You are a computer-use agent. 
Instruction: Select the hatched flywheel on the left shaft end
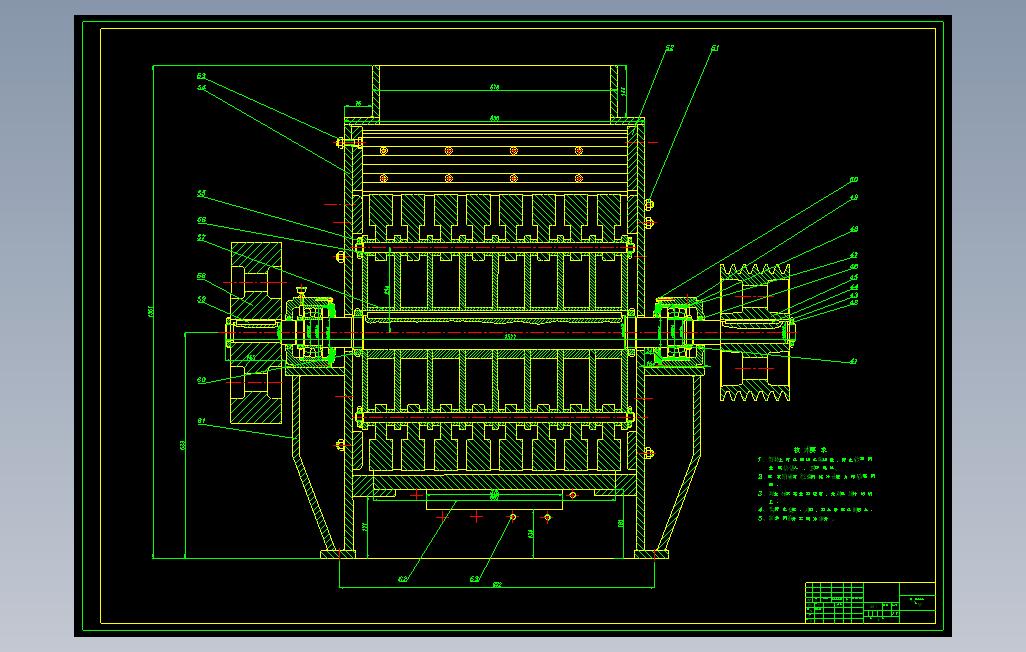pos(256,333)
